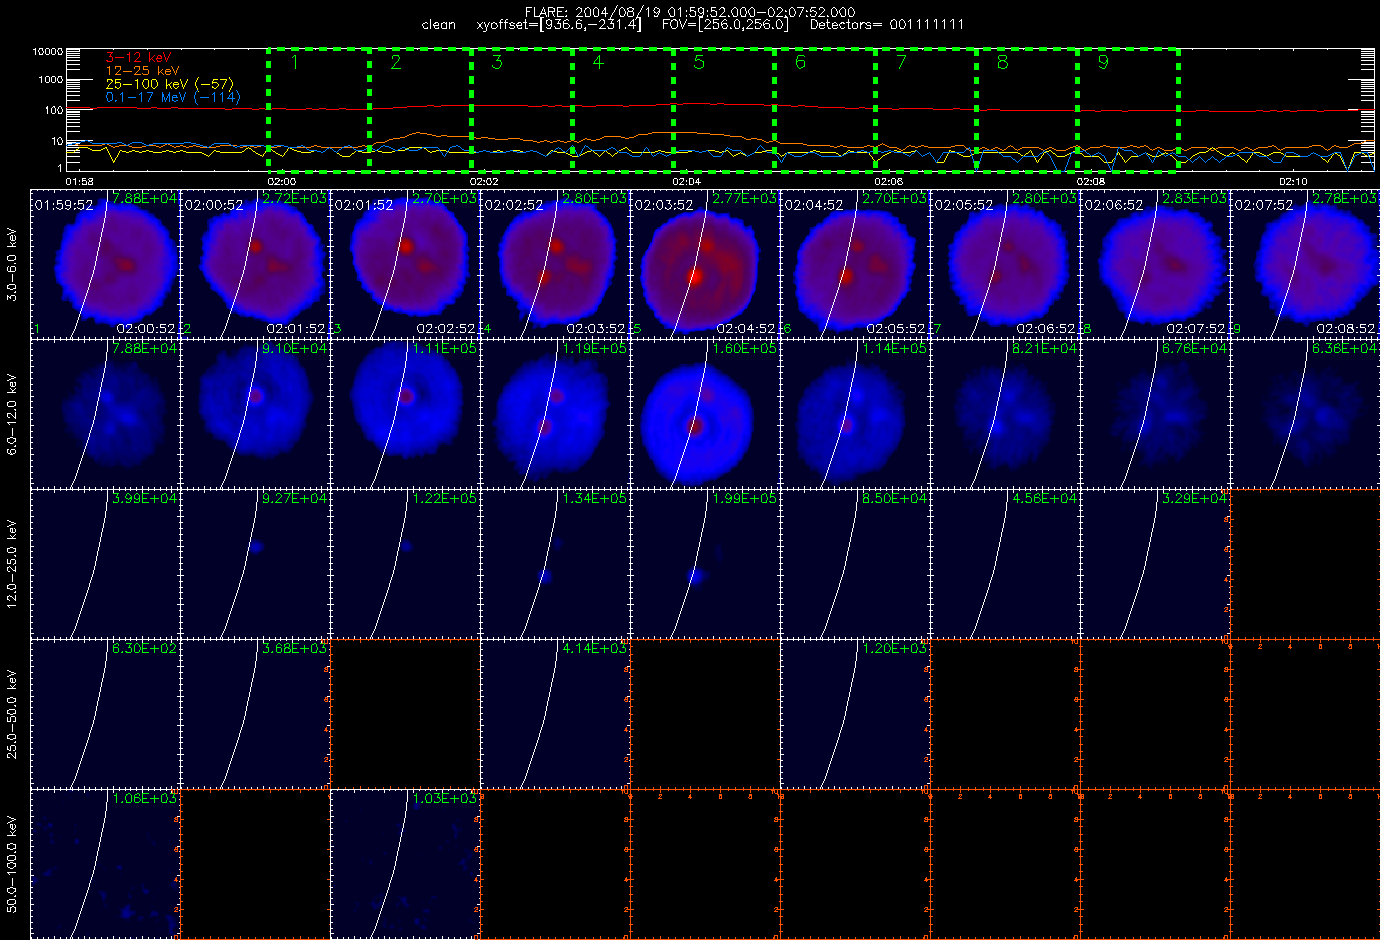
Task: Click the '02:04' time axis label
Action: tap(686, 181)
